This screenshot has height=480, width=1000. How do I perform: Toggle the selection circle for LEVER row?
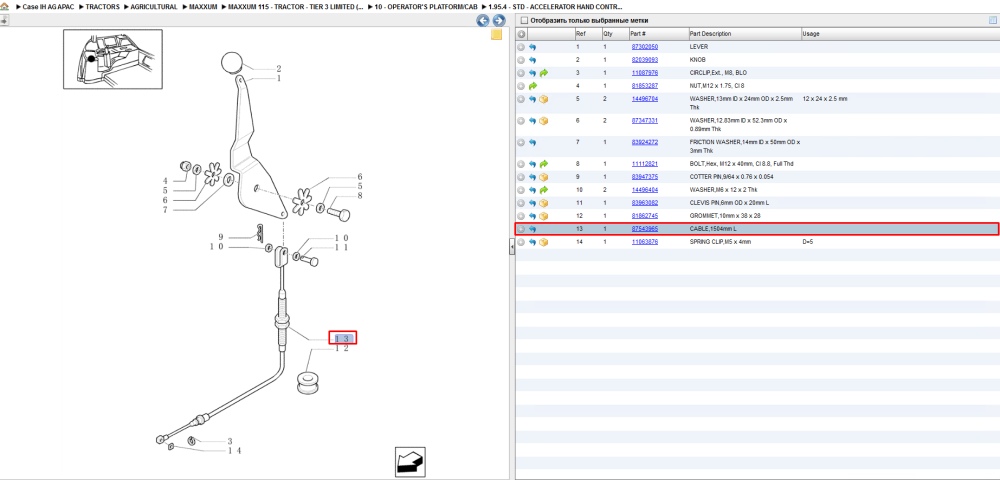(x=521, y=47)
